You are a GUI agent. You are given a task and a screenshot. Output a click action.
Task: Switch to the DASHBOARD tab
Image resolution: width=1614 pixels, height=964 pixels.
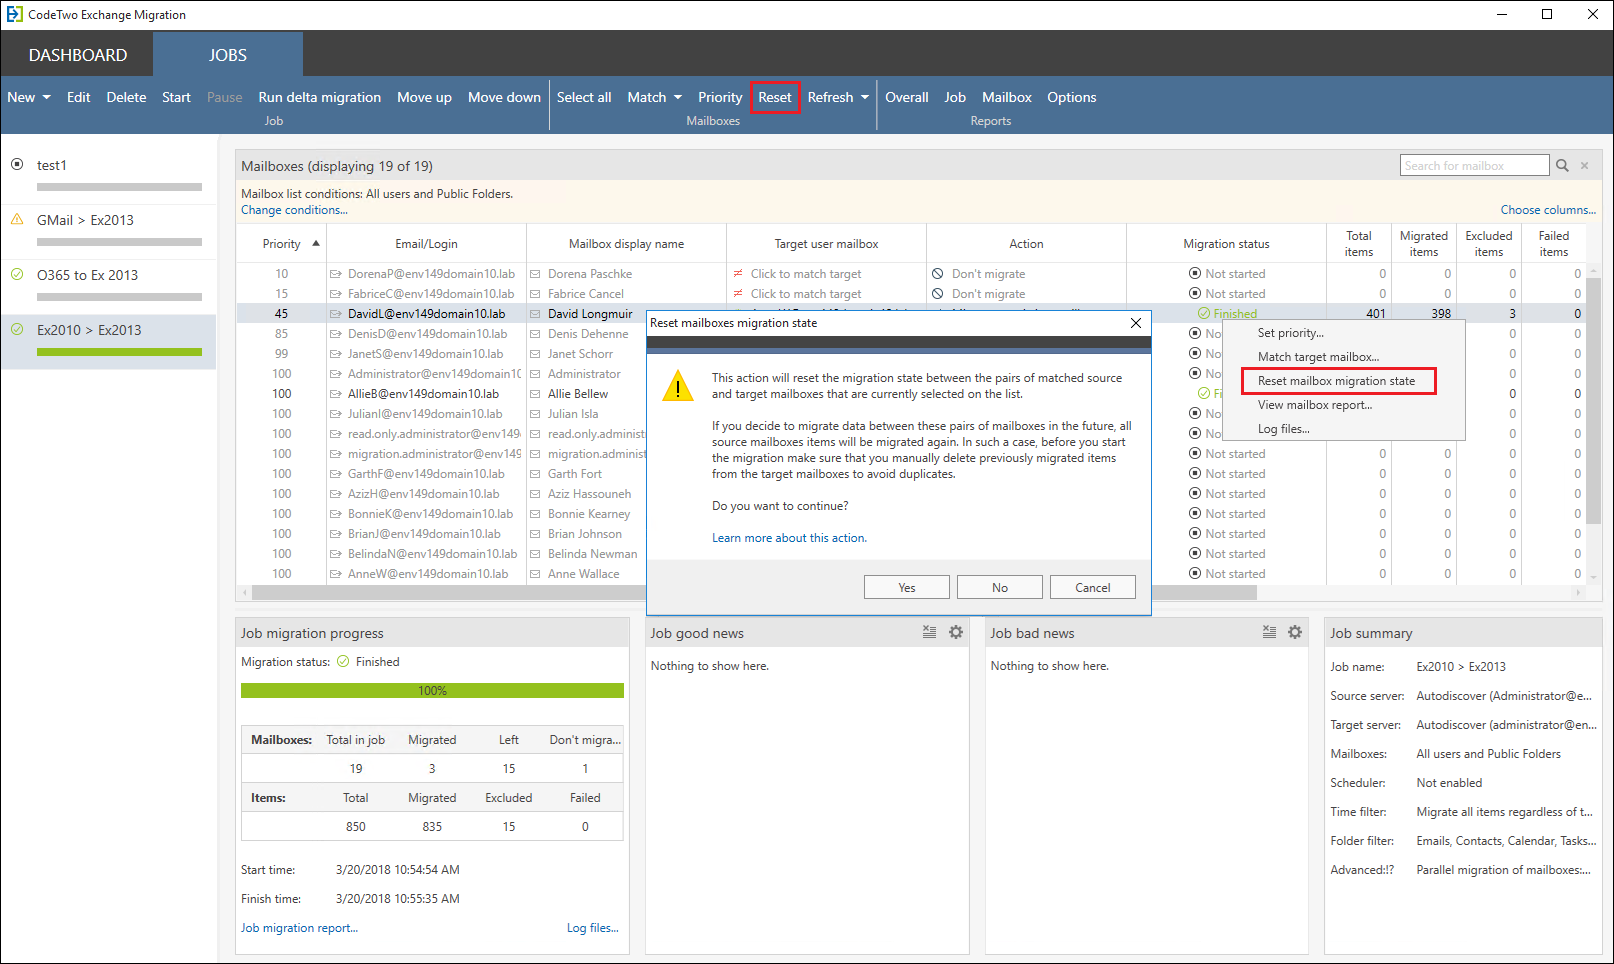click(x=78, y=55)
